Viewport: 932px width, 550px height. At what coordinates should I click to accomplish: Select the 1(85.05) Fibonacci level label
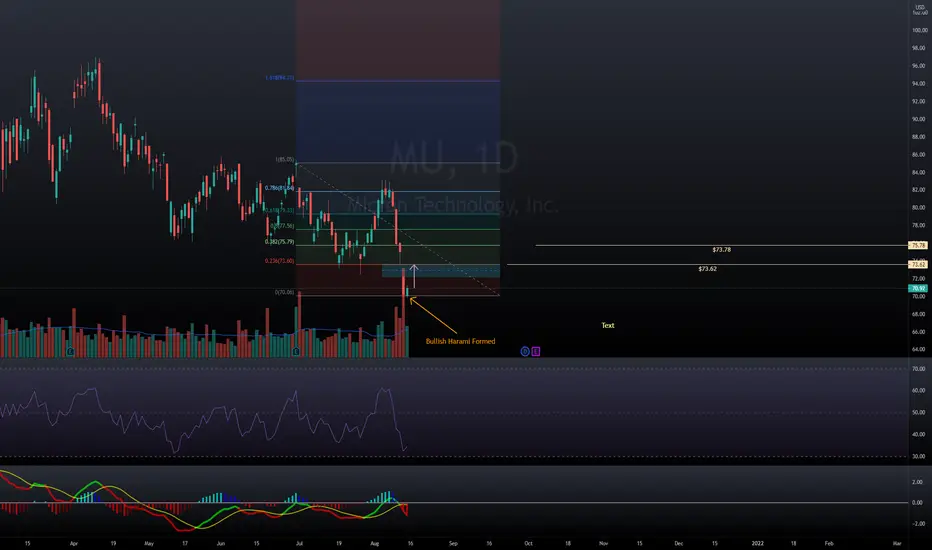285,159
